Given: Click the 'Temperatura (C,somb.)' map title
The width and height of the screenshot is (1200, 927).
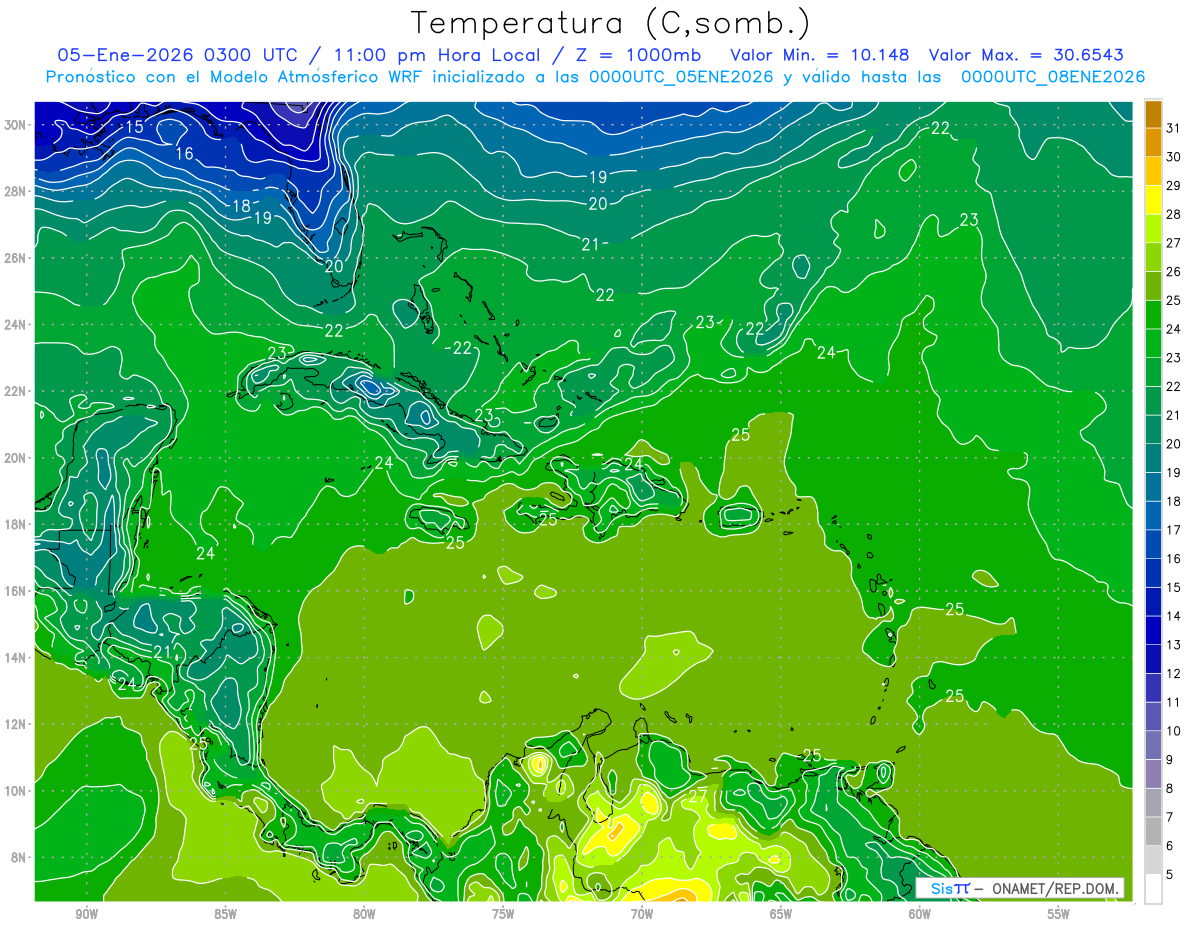Looking at the screenshot, I should point(611,23).
